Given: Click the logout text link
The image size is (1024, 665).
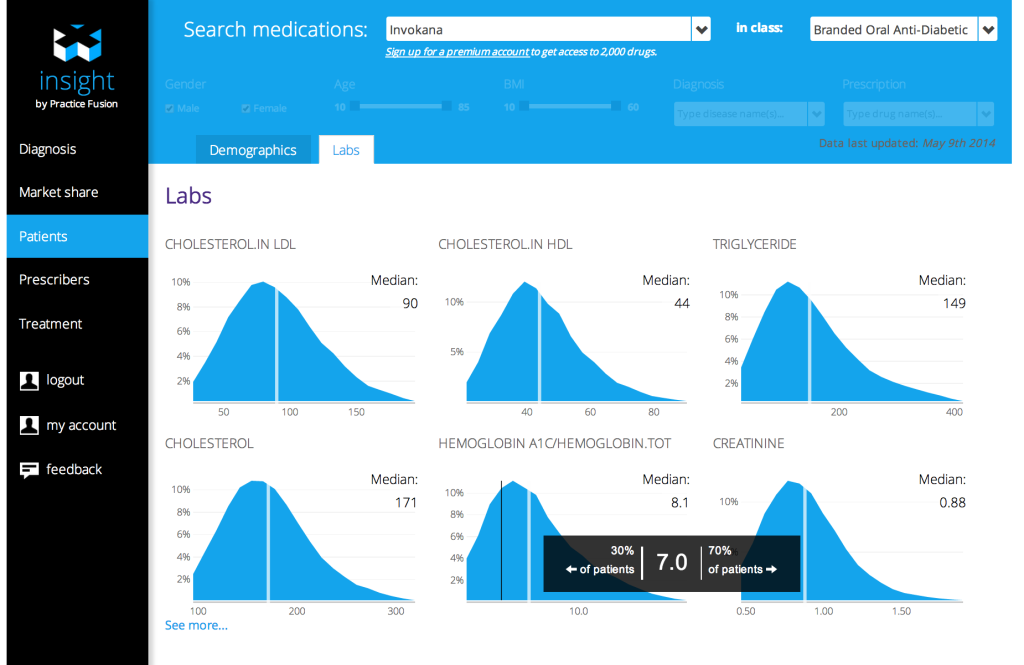Looking at the screenshot, I should click(65, 380).
